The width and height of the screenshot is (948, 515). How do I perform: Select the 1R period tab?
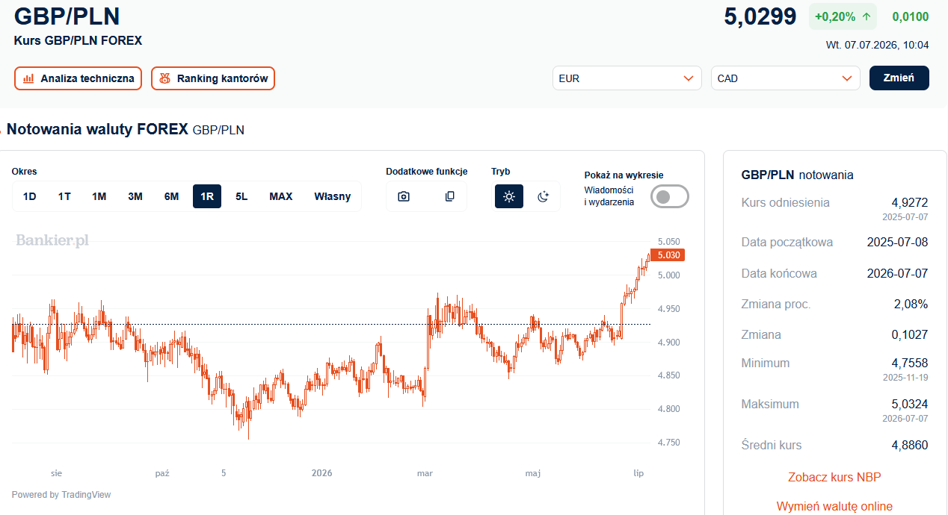[x=207, y=196]
